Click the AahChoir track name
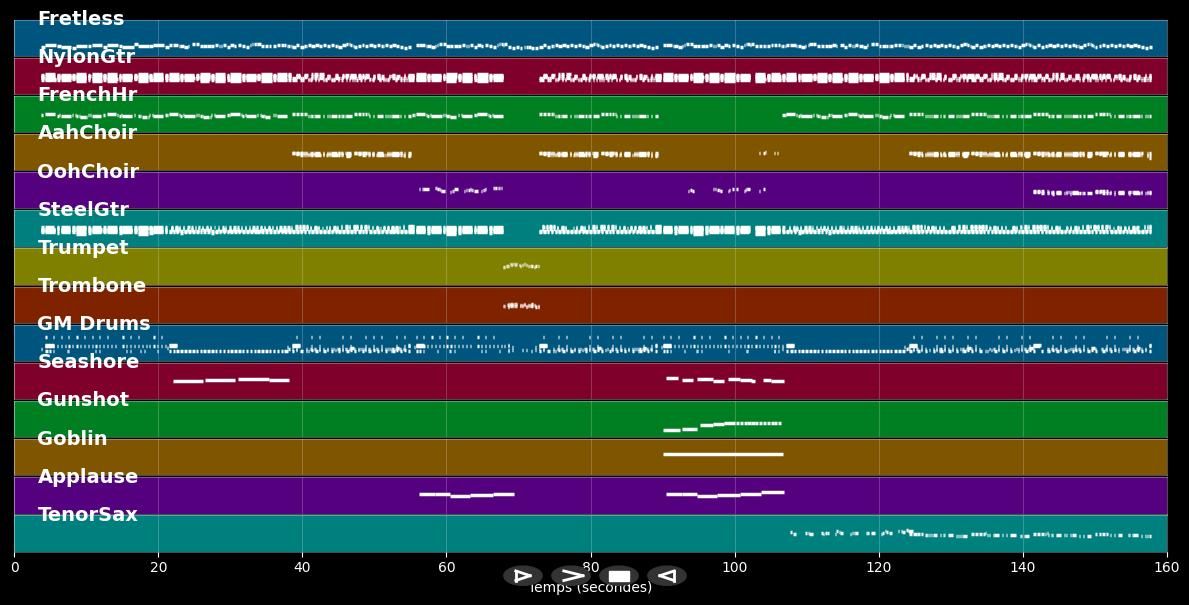1189x605 pixels. (x=88, y=132)
